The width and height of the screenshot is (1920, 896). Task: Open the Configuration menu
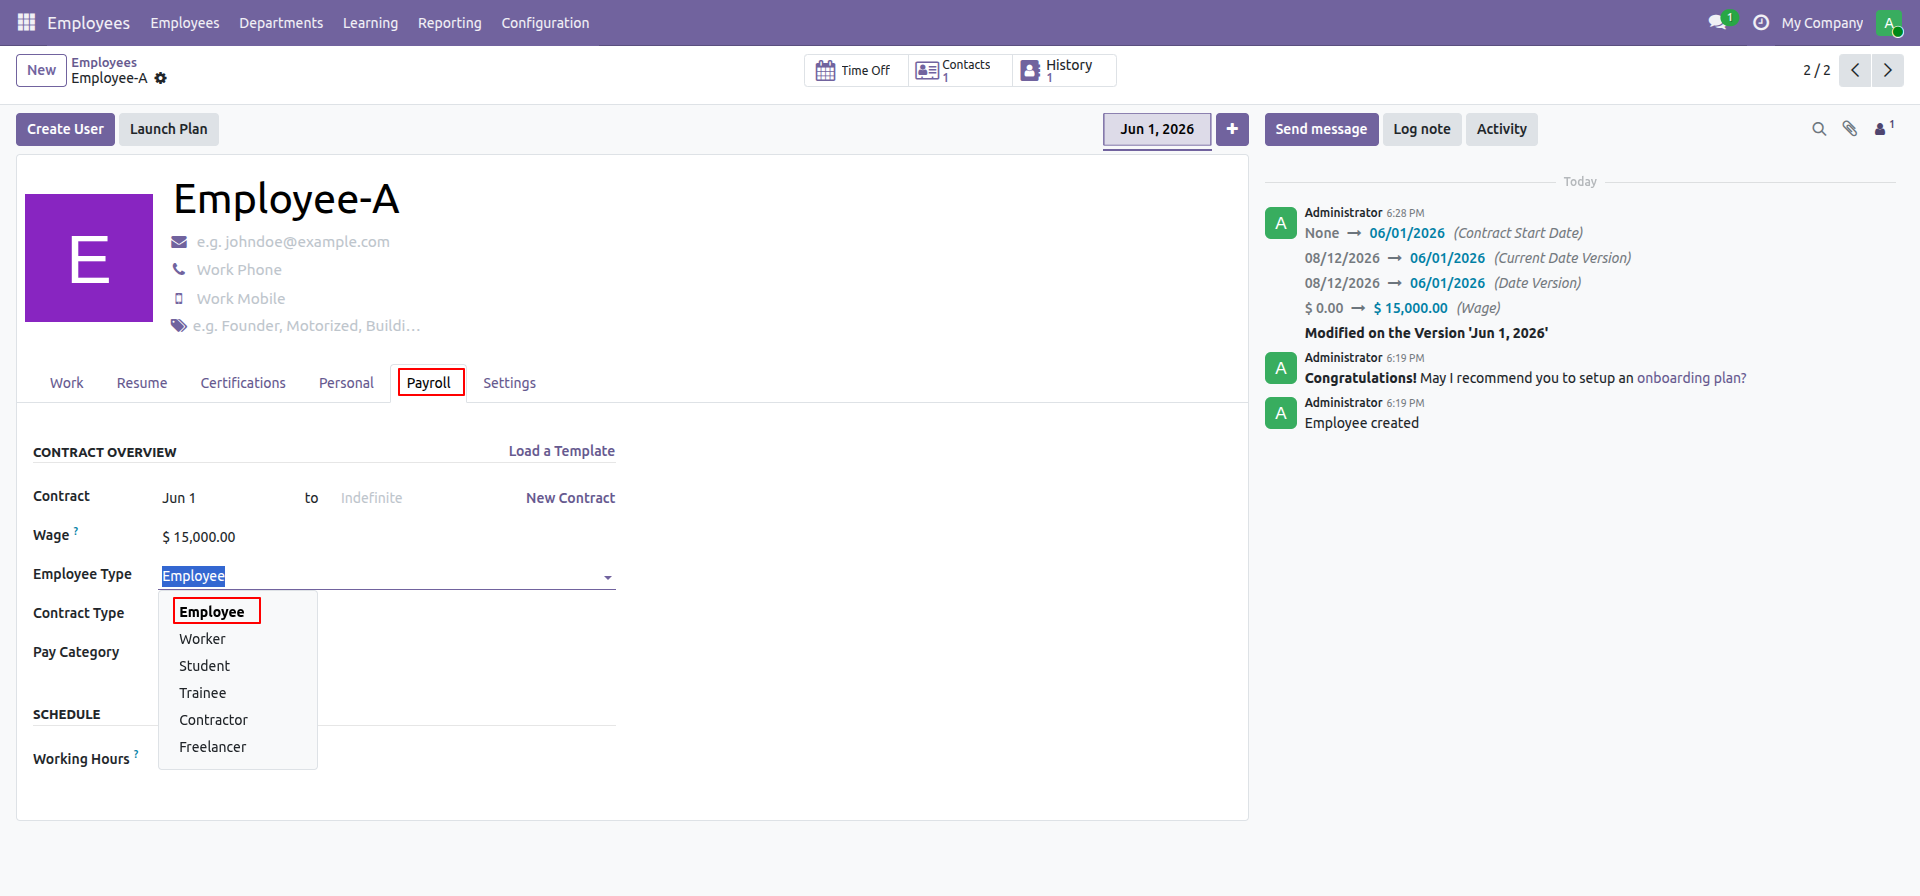point(545,23)
